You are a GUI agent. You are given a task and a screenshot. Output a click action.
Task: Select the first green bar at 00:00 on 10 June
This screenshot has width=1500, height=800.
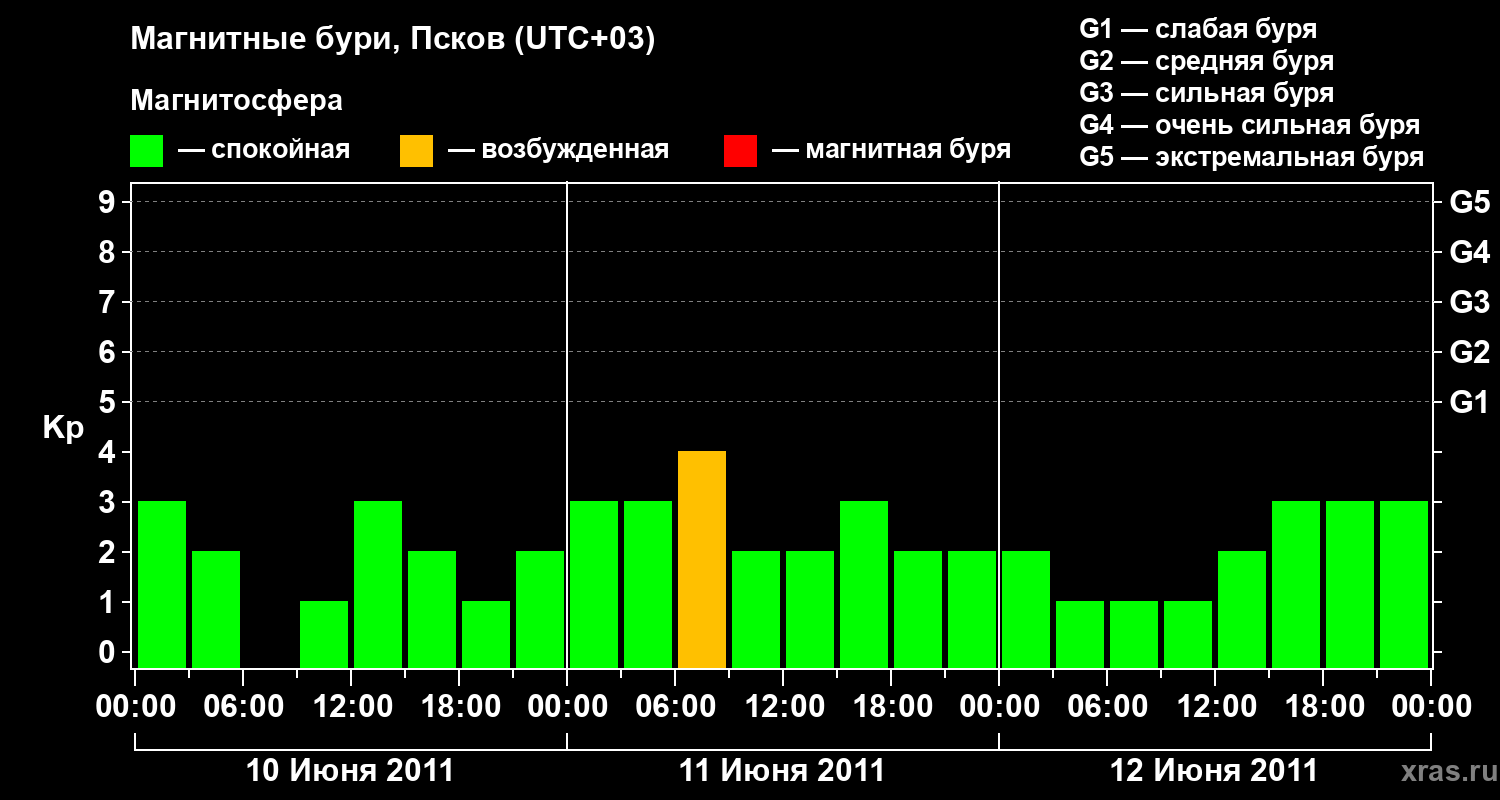point(162,585)
